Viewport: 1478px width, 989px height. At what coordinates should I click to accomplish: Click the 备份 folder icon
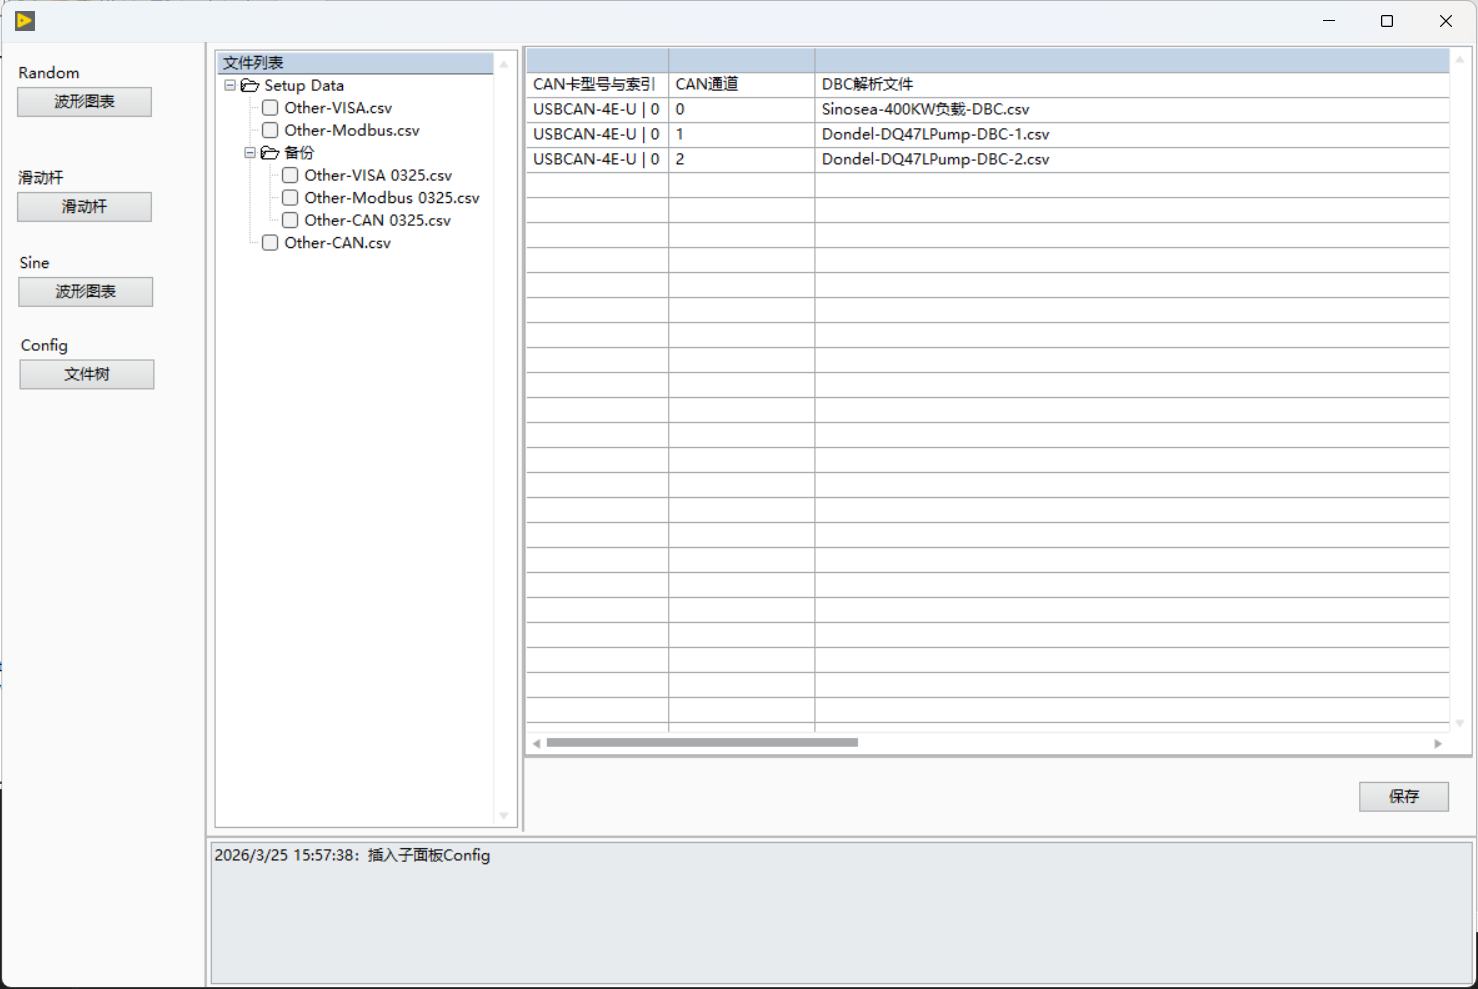pyautogui.click(x=270, y=153)
